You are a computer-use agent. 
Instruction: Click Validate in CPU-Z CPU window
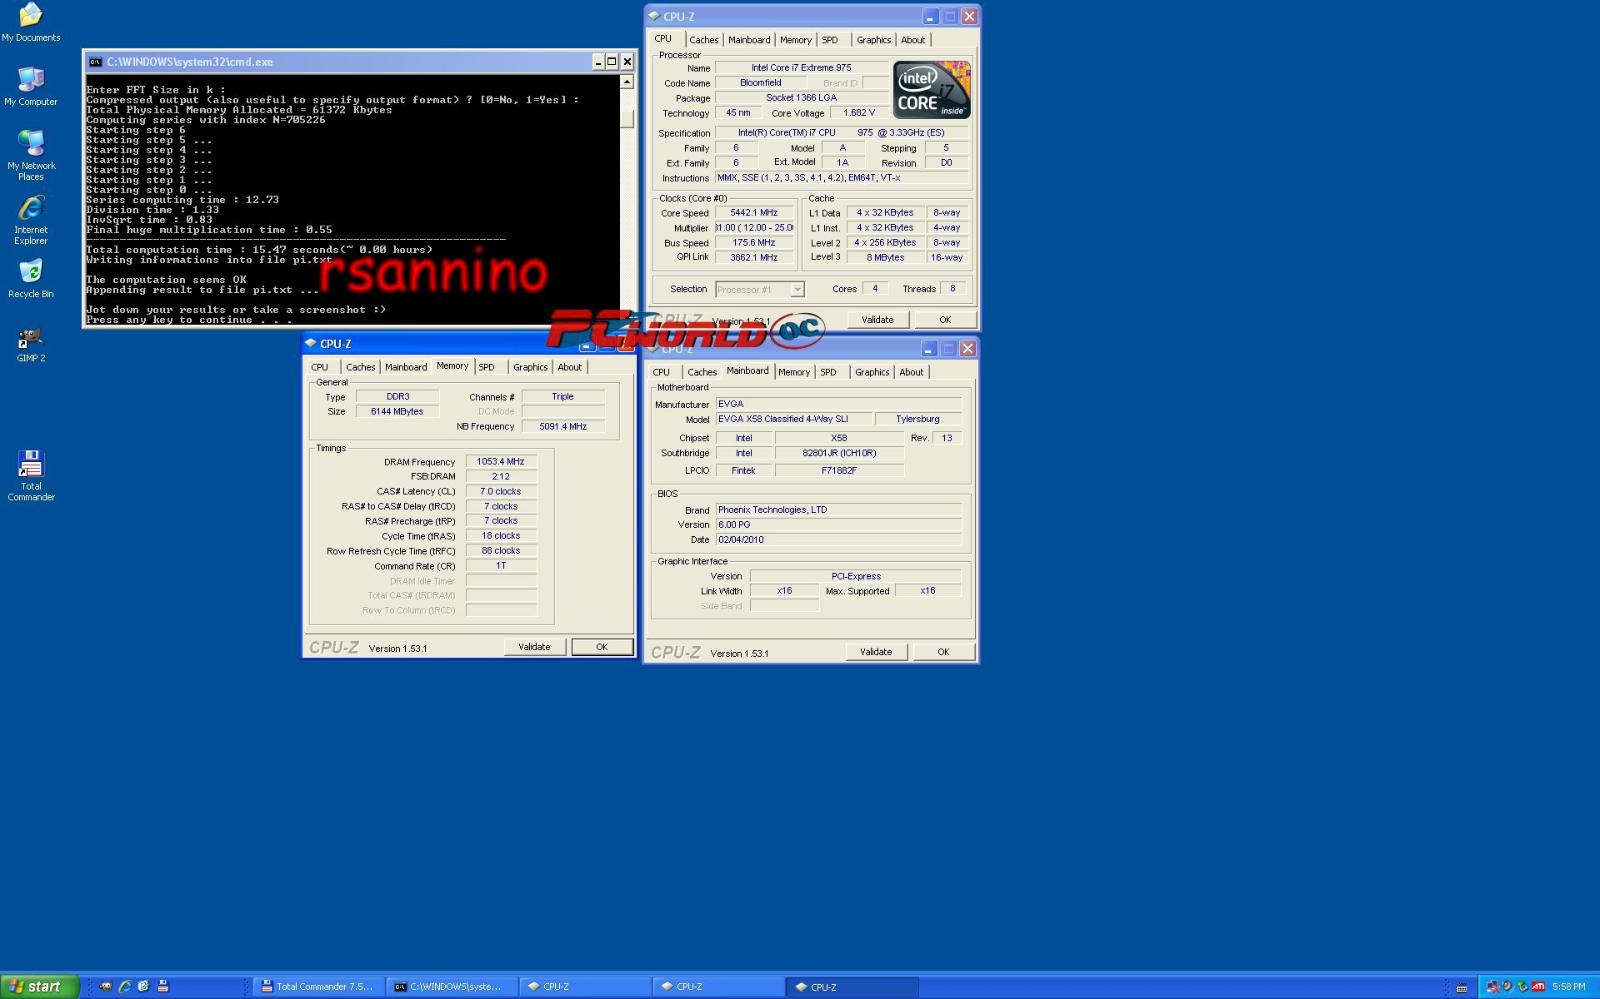[878, 320]
